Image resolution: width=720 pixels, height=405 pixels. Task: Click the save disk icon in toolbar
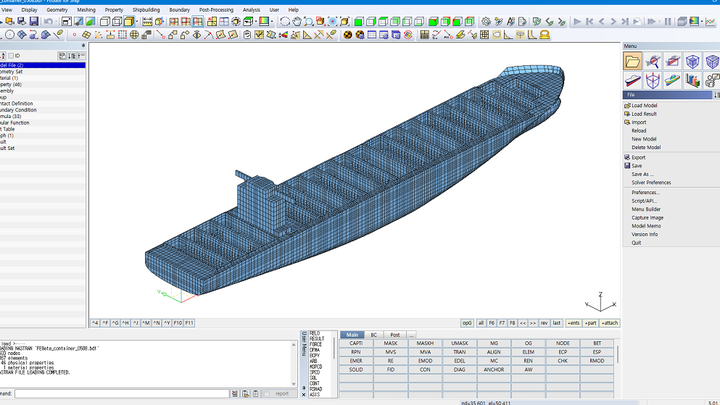pyautogui.click(x=32, y=21)
